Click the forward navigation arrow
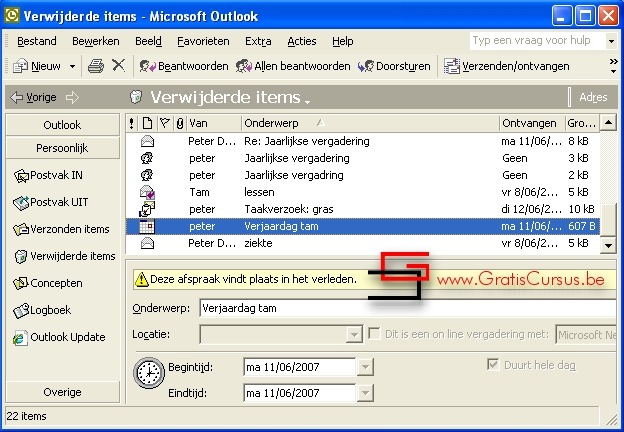 tap(72, 97)
